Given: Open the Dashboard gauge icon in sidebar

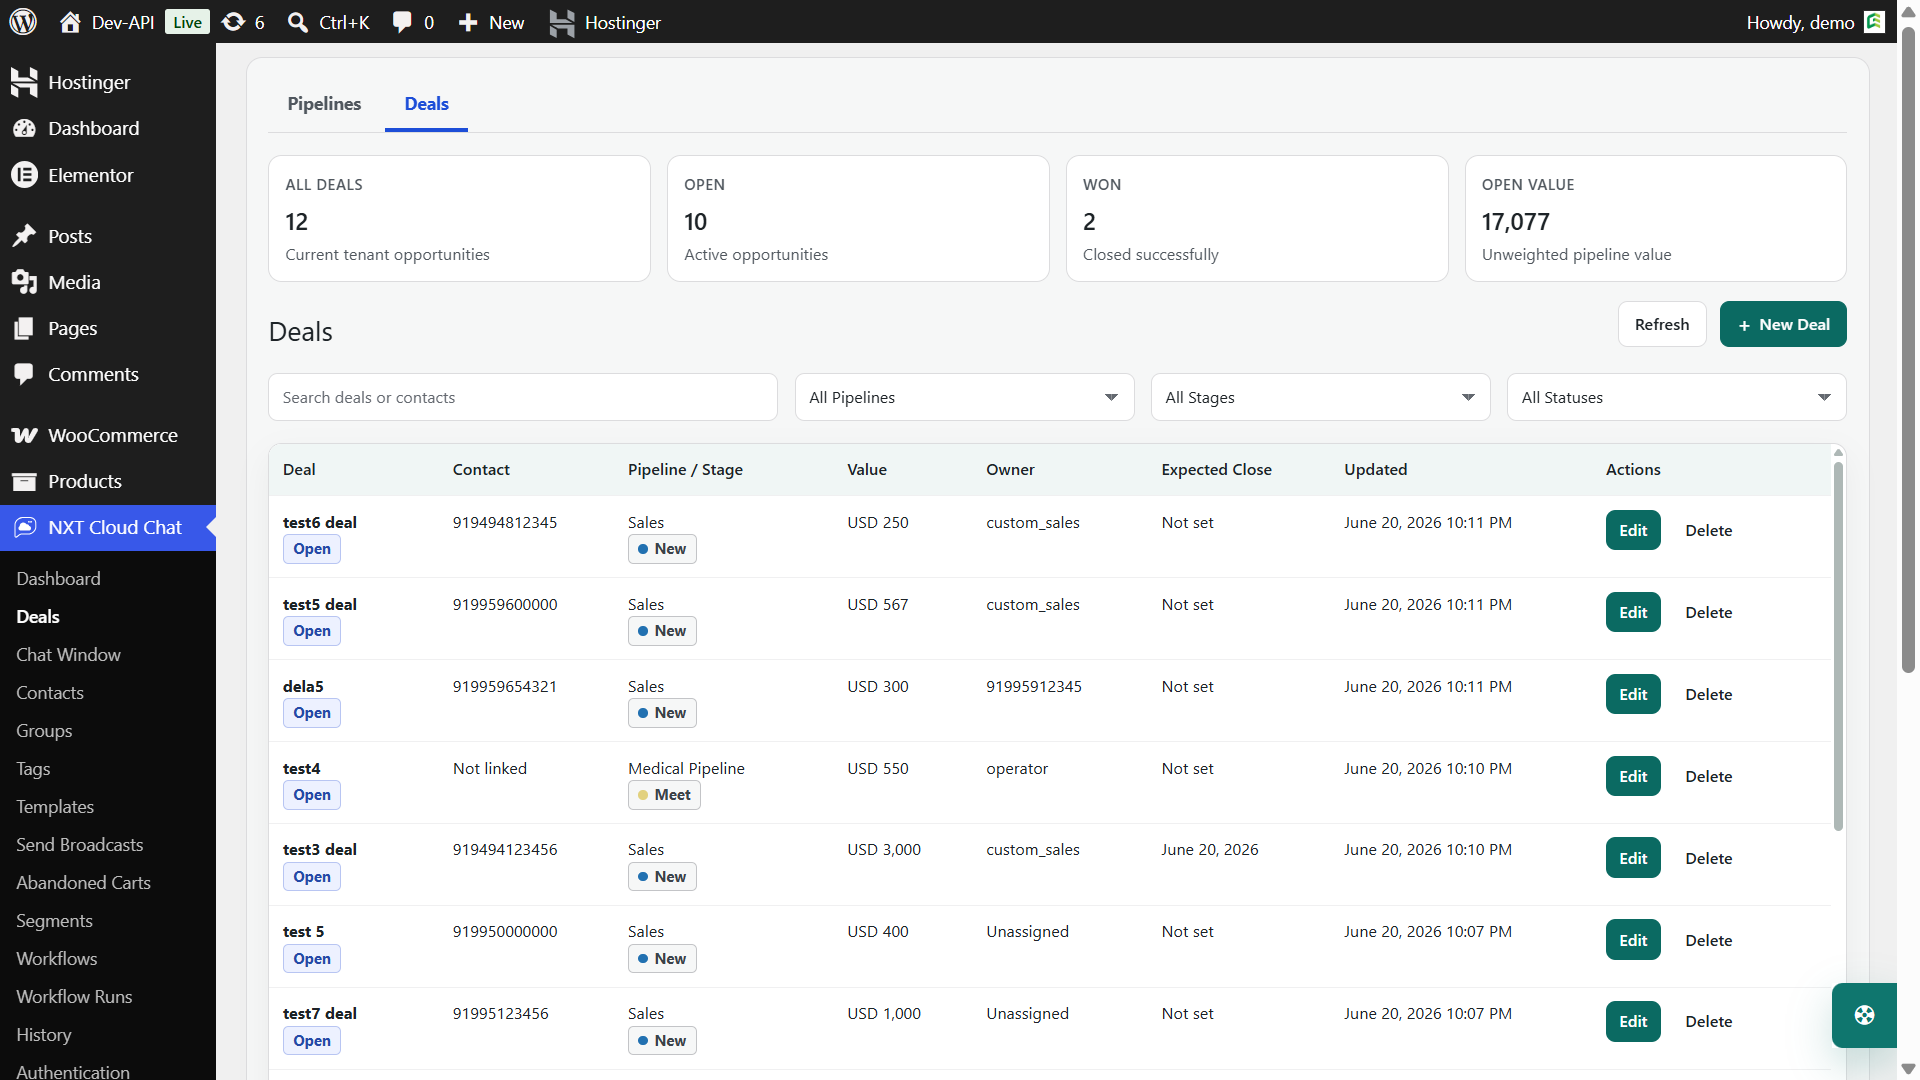Looking at the screenshot, I should 24,128.
